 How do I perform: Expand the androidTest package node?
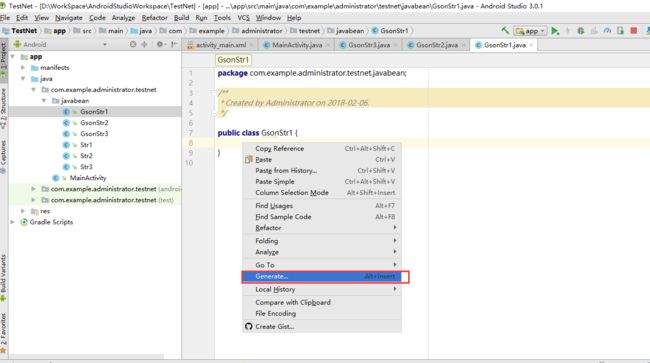[33, 189]
